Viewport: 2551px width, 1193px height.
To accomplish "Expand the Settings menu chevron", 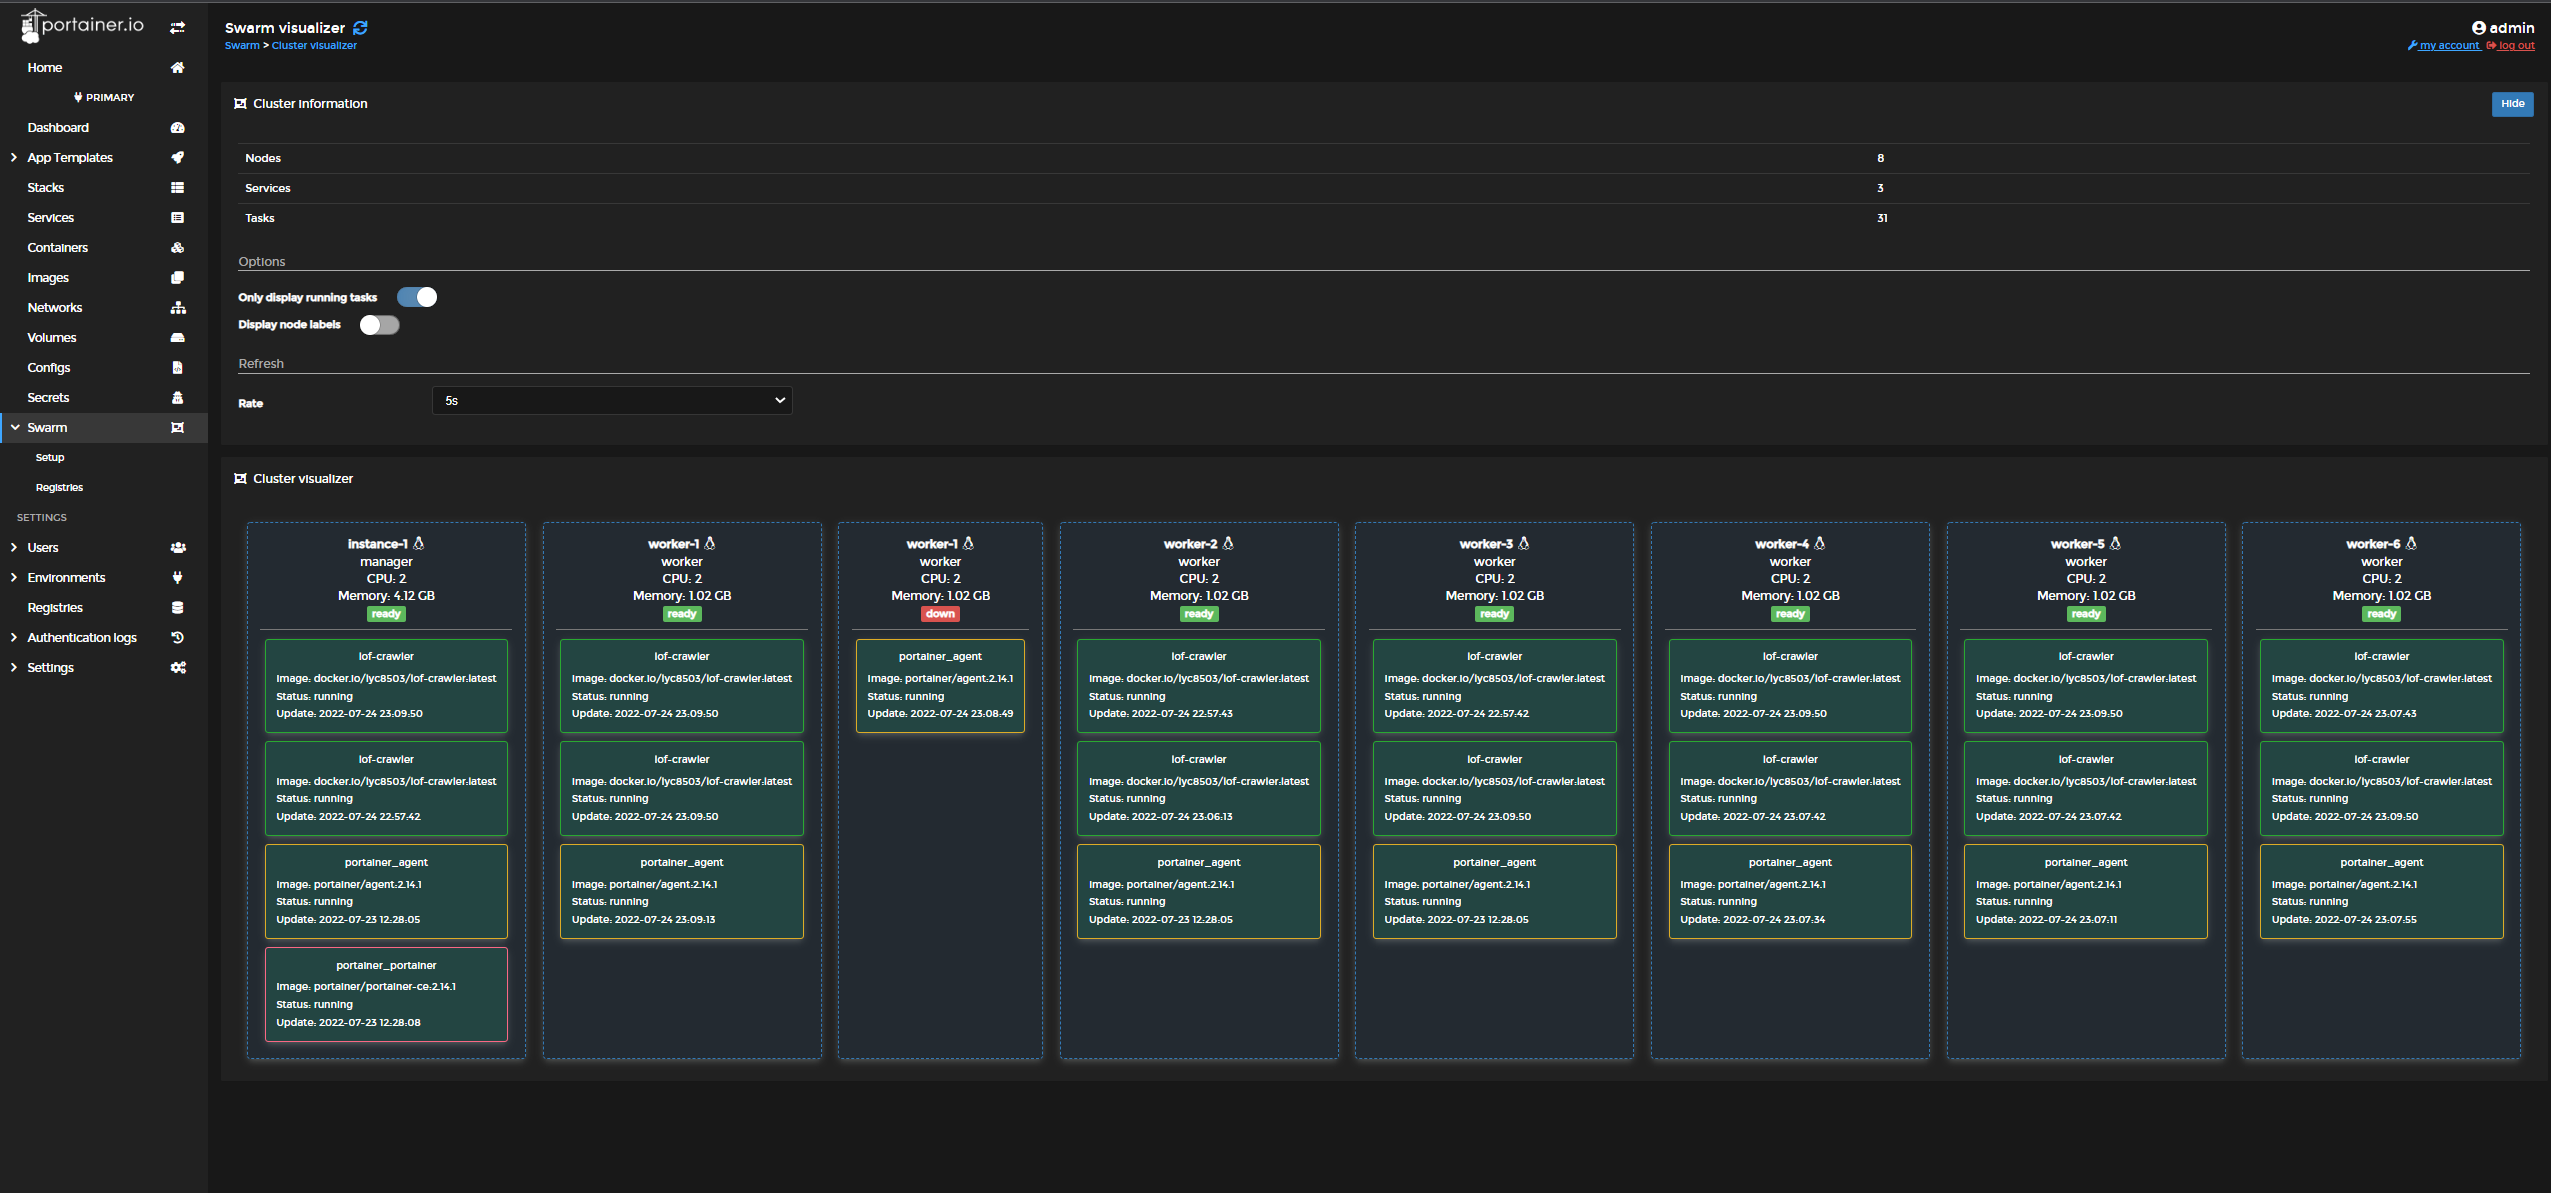I will [14, 668].
